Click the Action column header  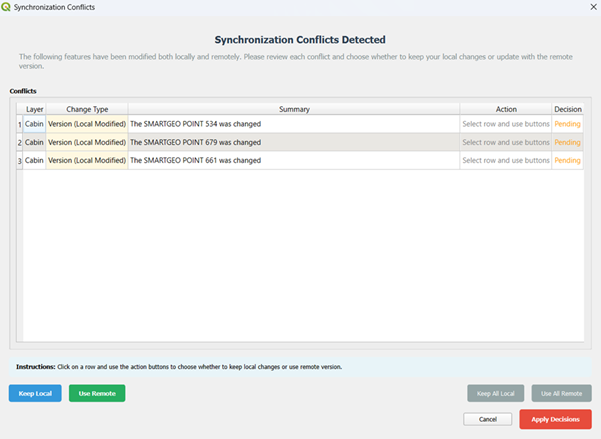pos(506,109)
